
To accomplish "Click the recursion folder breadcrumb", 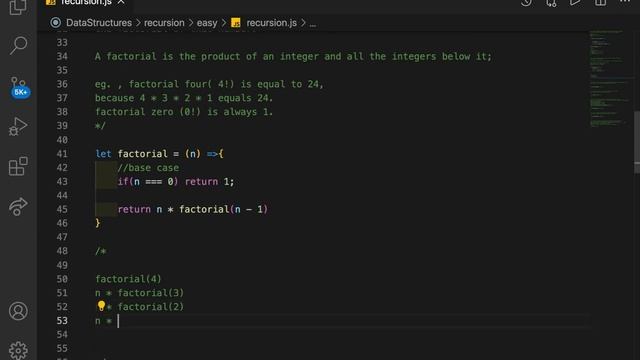I will [x=164, y=23].
